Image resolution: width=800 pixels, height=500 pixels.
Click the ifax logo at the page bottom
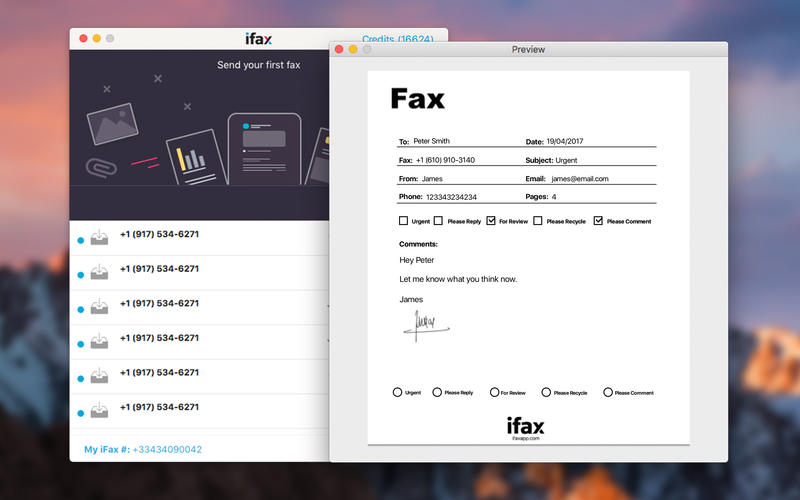526,426
